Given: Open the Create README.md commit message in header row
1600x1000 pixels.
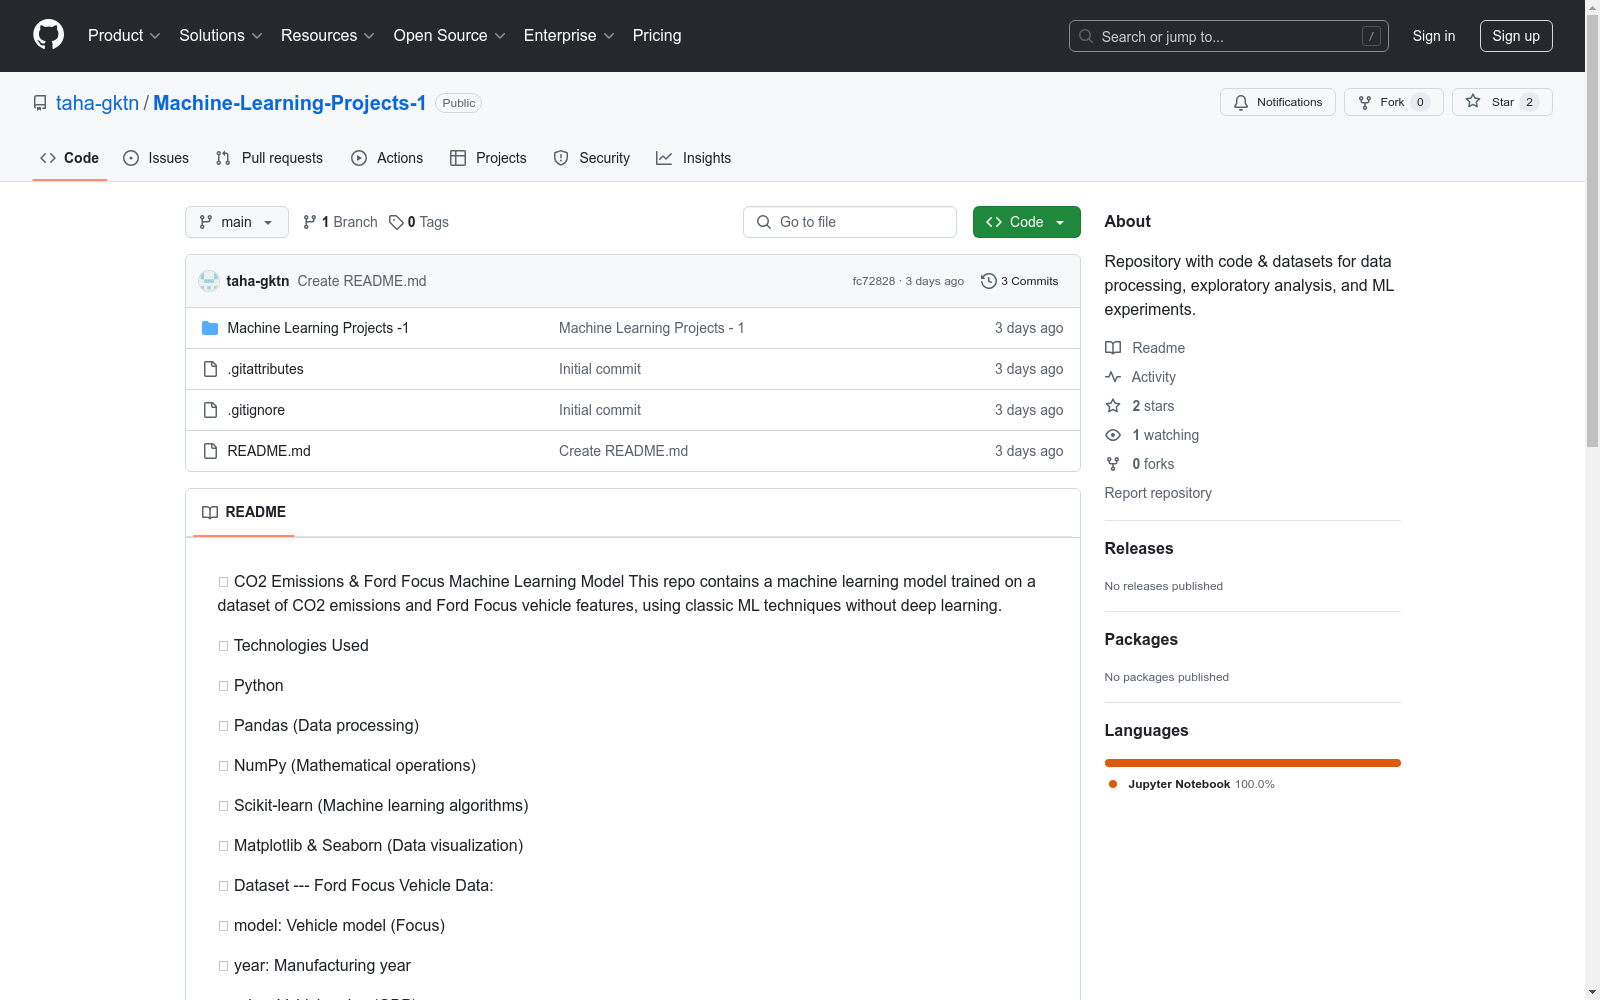Looking at the screenshot, I should 362,281.
